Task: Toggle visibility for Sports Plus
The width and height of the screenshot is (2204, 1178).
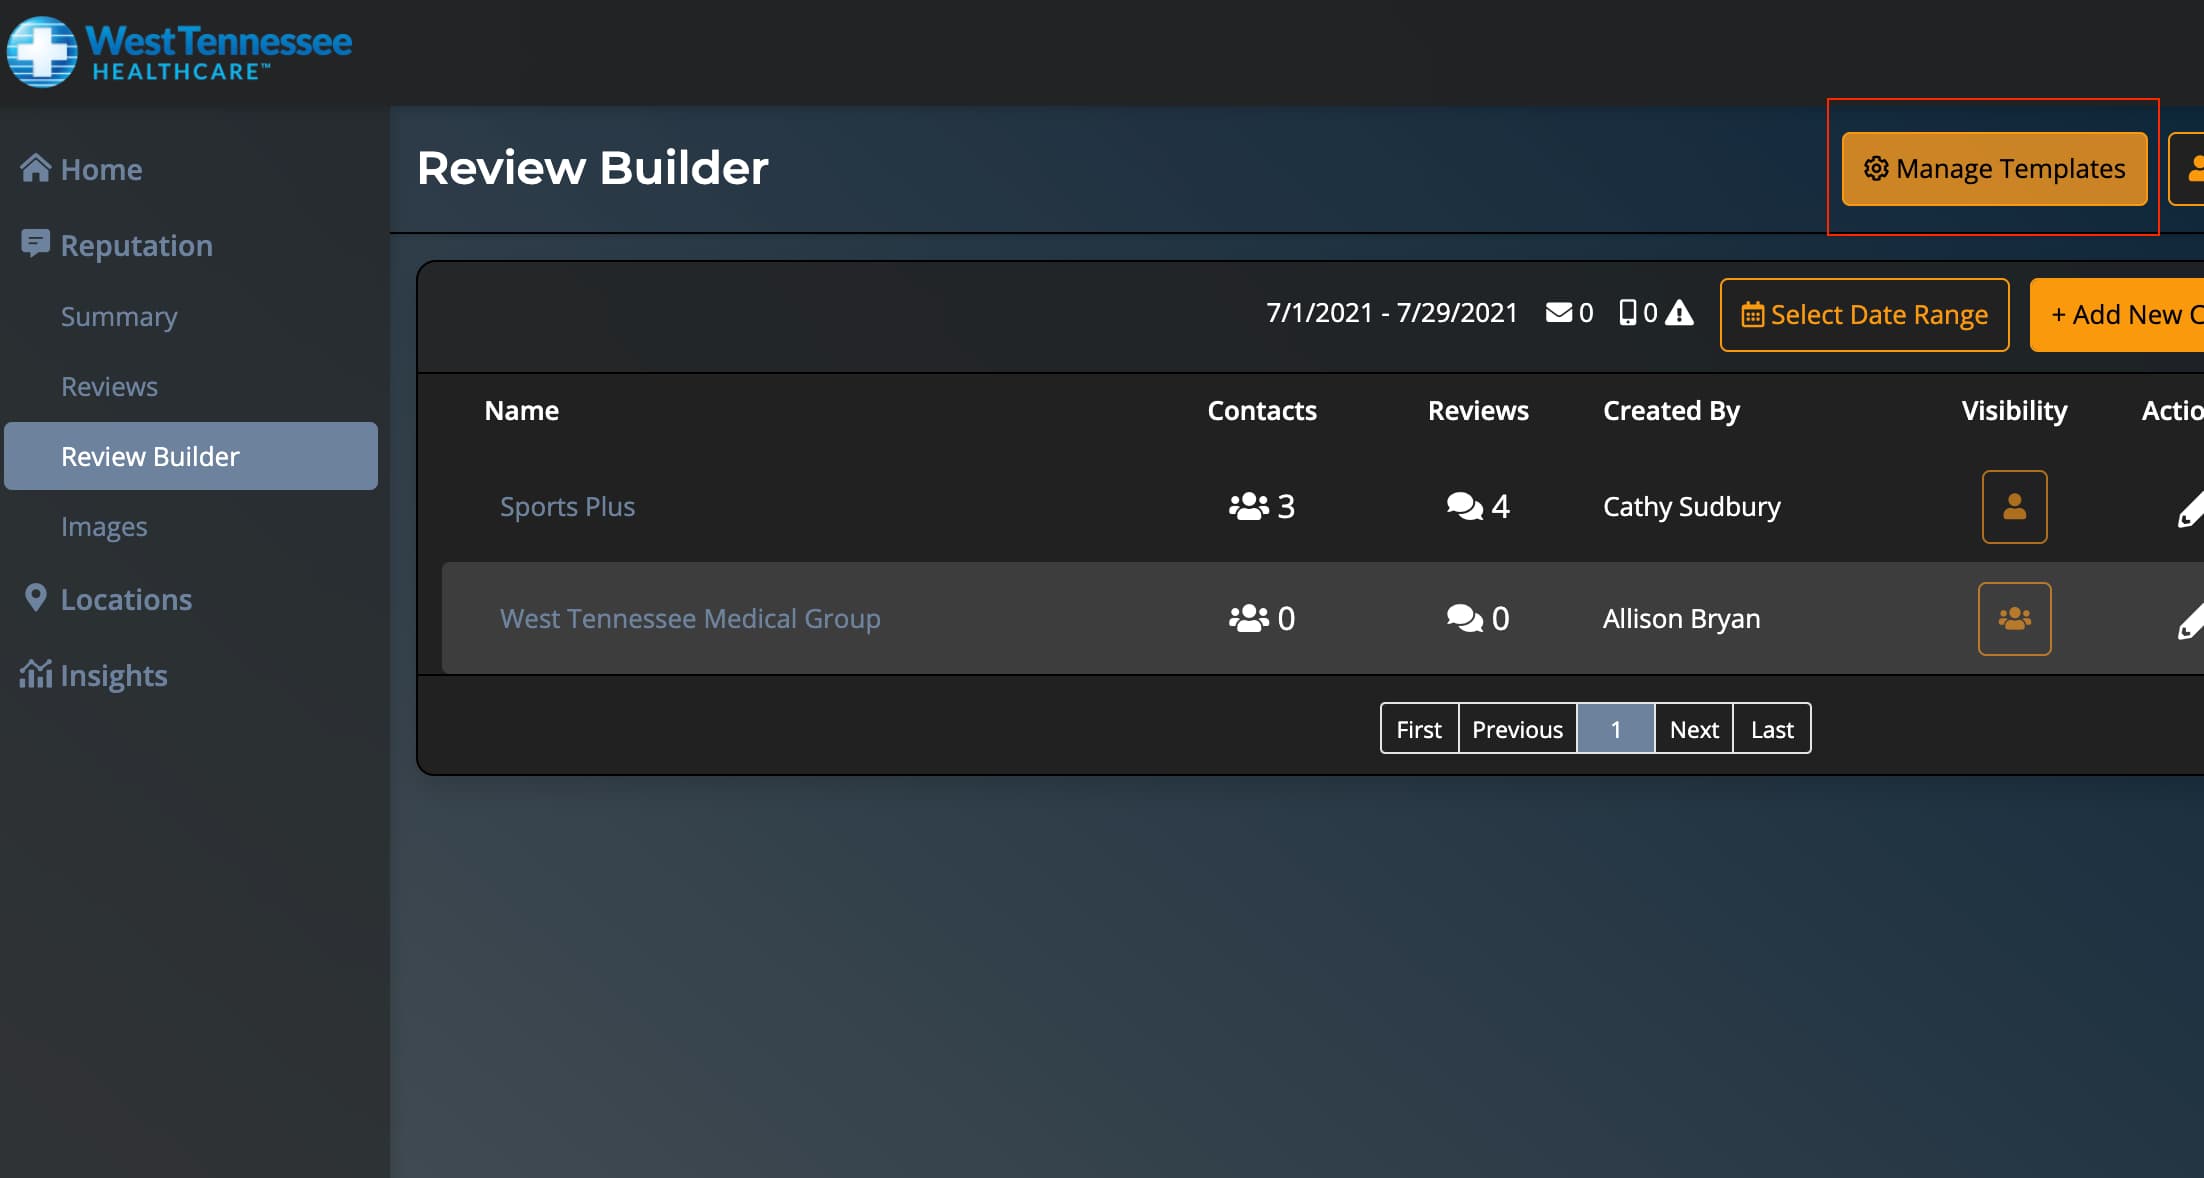Action: click(x=2014, y=507)
